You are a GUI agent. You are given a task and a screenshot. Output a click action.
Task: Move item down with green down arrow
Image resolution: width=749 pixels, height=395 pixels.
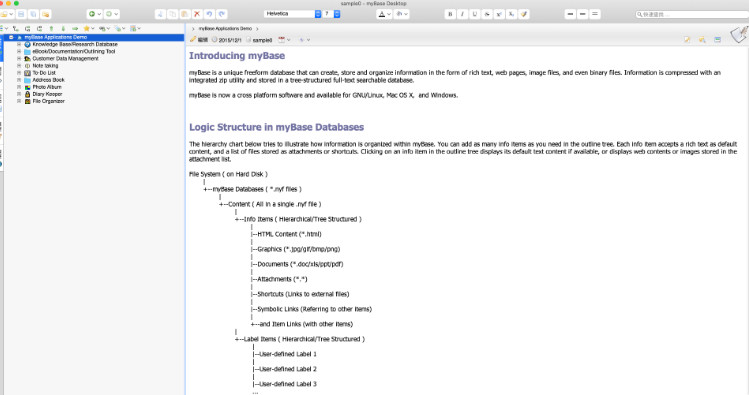point(63,29)
